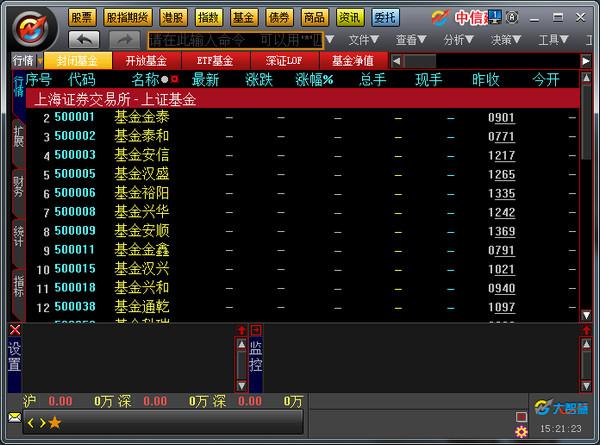This screenshot has width=600, height=445.
Task: Open the 监控 panel label
Action: [256, 357]
